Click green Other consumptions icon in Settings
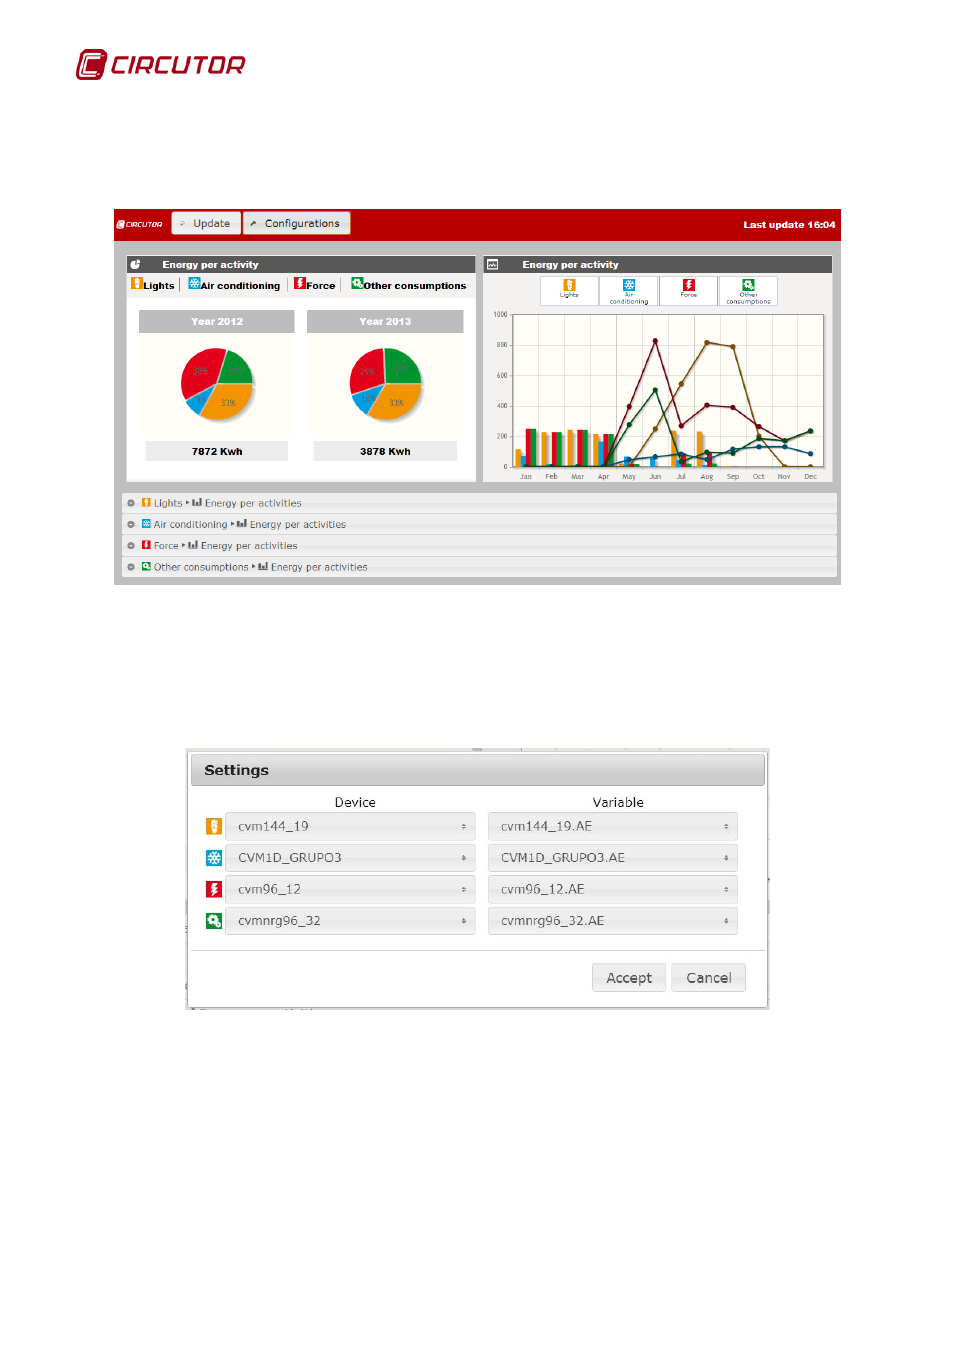954x1350 pixels. point(213,921)
